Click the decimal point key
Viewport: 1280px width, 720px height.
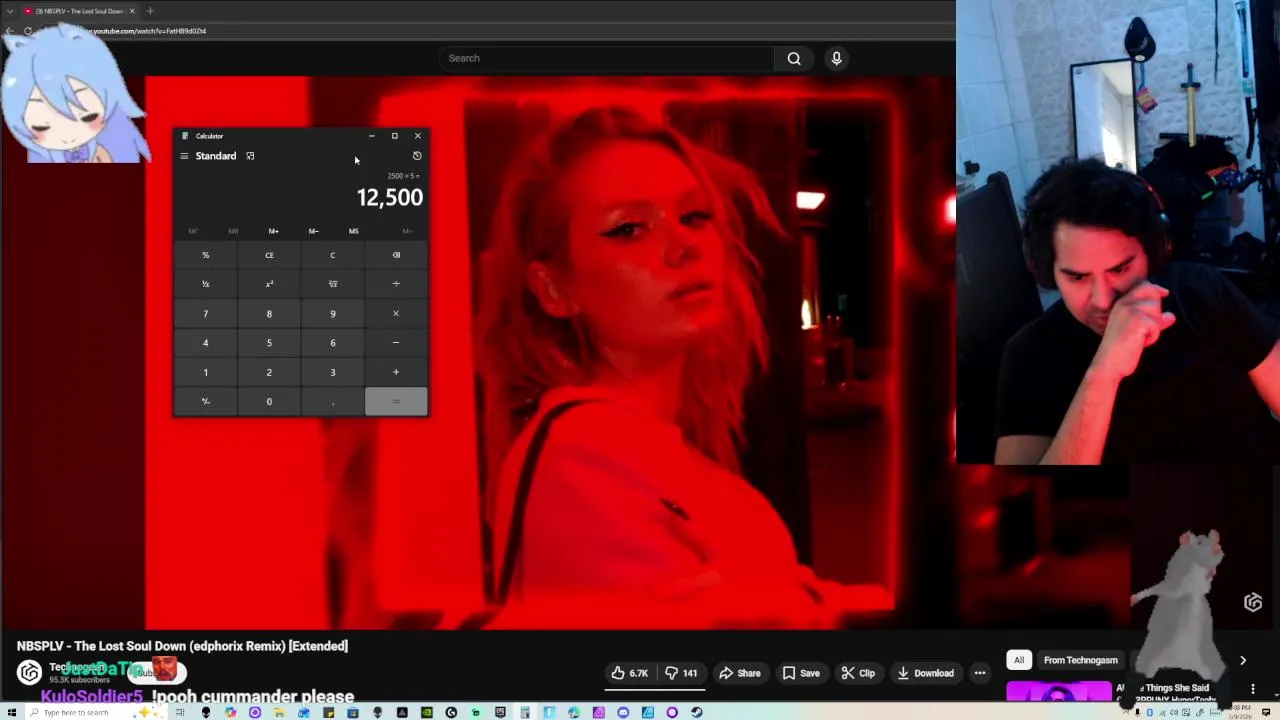point(333,401)
